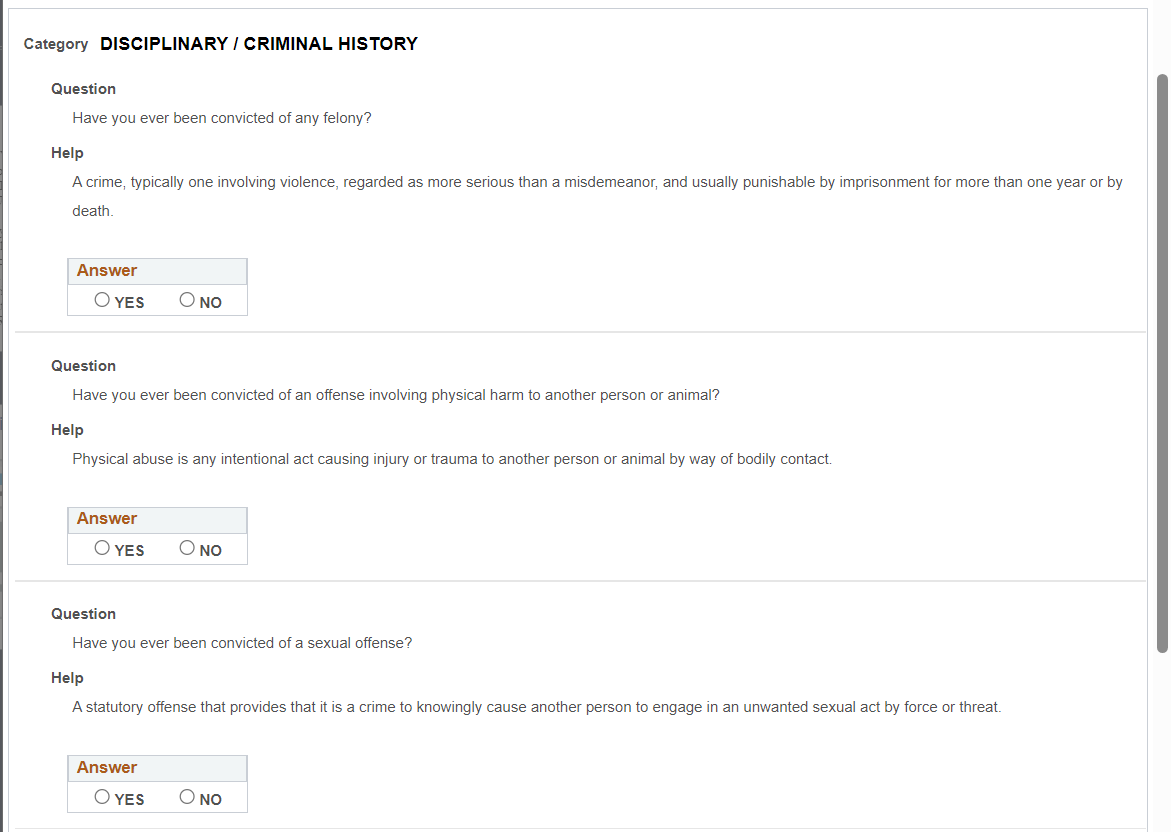This screenshot has width=1171, height=832.
Task: Click the 'physical harm to another person' question text
Action: [x=395, y=395]
